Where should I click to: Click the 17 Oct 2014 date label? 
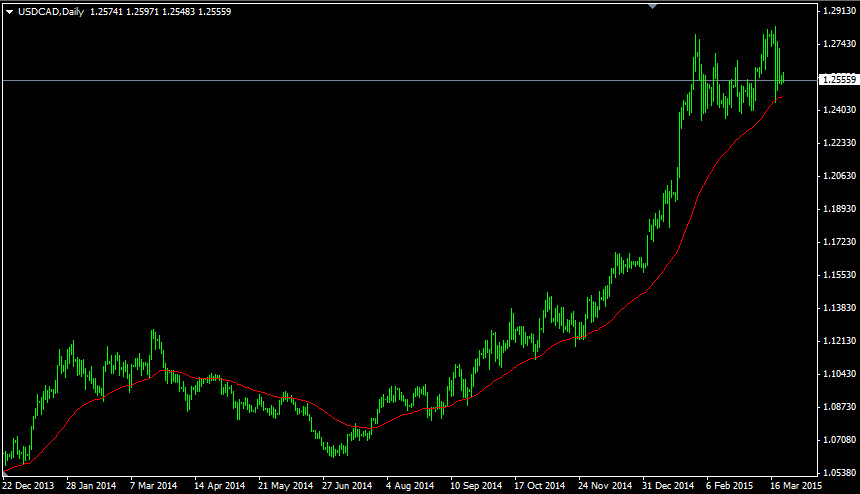click(539, 486)
